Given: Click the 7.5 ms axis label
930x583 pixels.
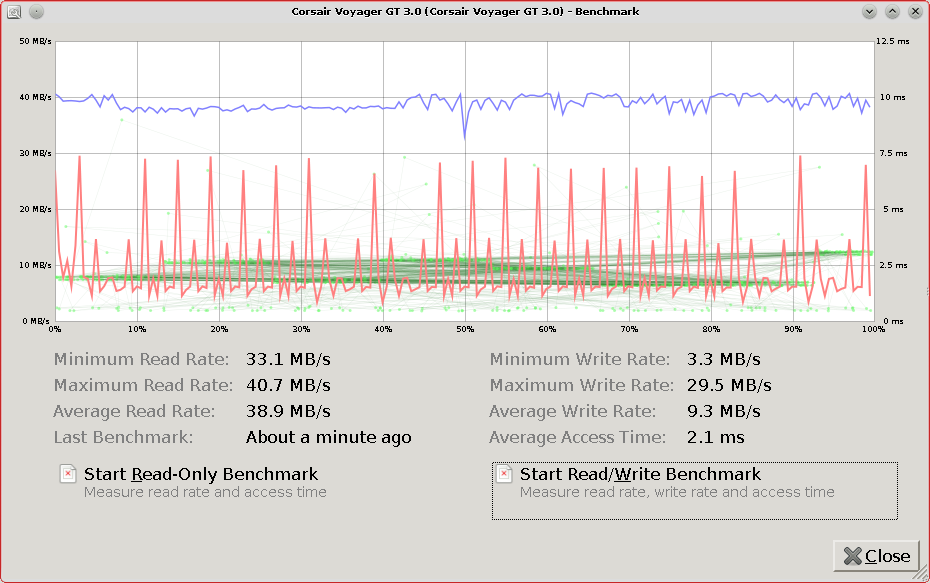Looking at the screenshot, I should pyautogui.click(x=894, y=153).
